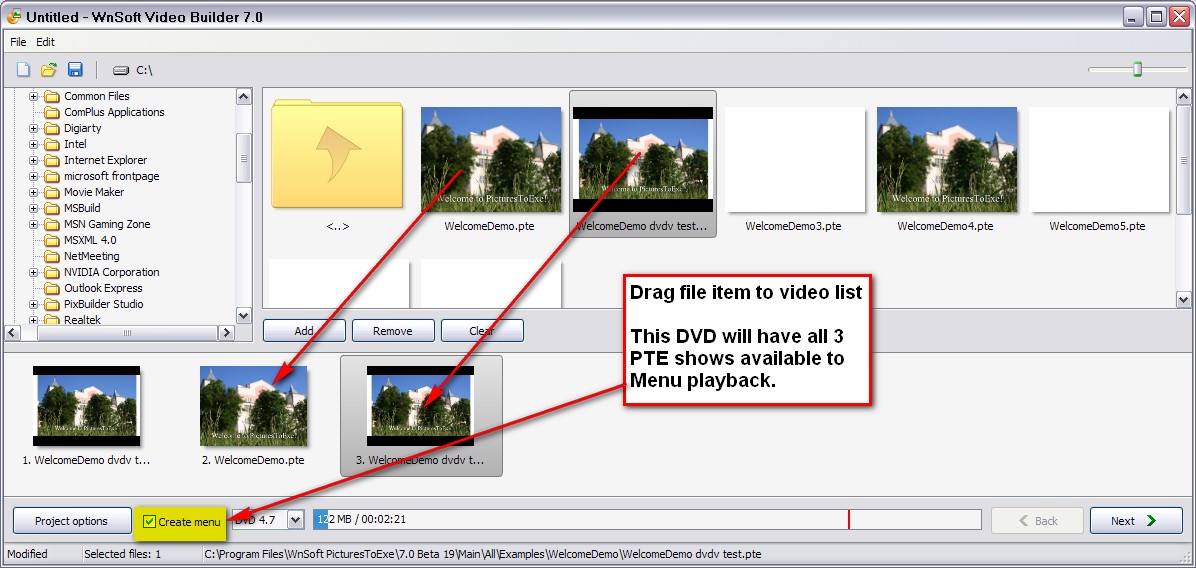Toggle the Create menu checkbox
Screen dimensions: 1196x568
click(150, 522)
